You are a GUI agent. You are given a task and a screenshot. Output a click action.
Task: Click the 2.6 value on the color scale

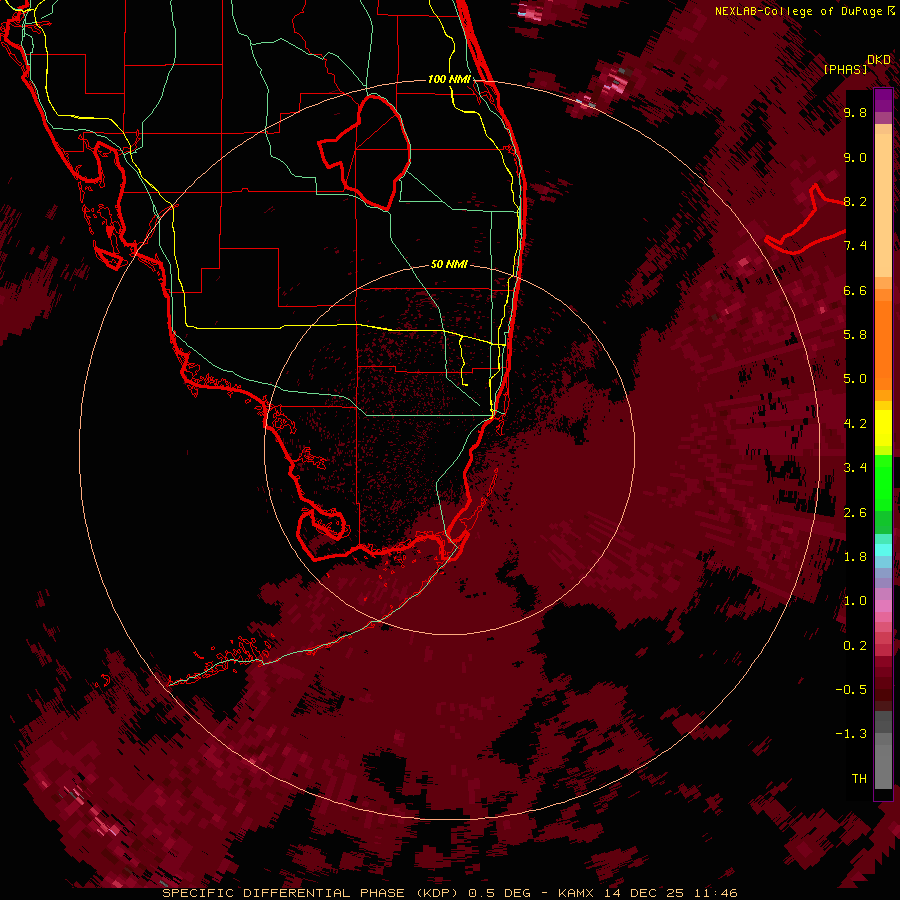[855, 513]
